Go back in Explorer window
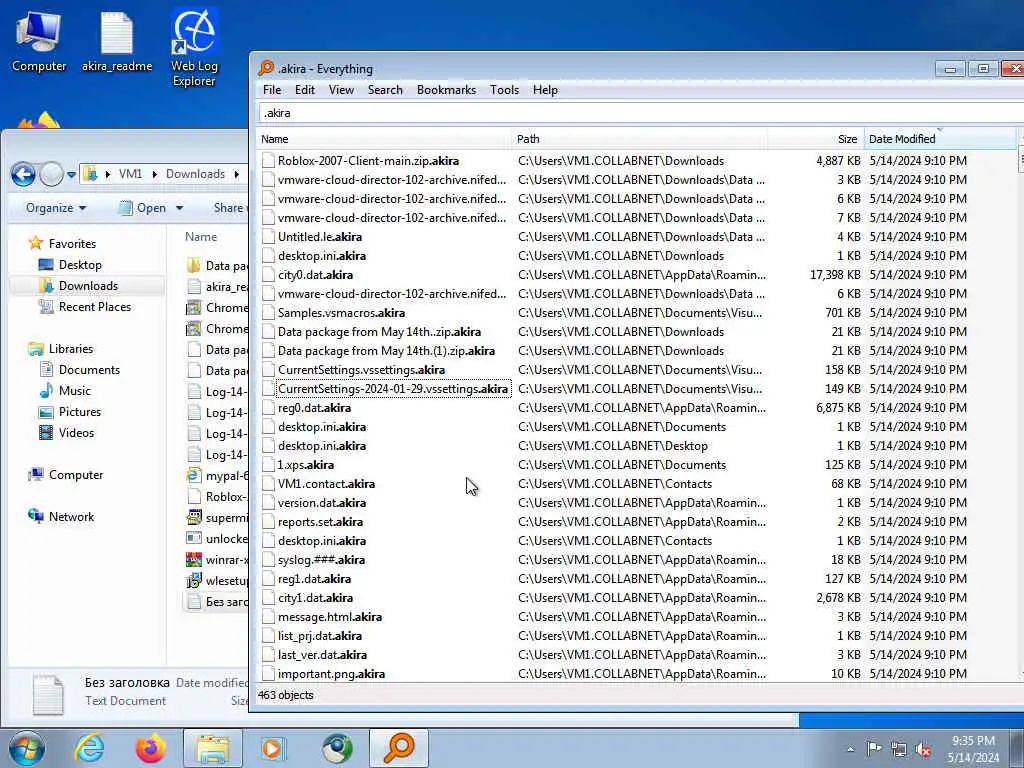This screenshot has width=1024, height=768. click(x=24, y=174)
